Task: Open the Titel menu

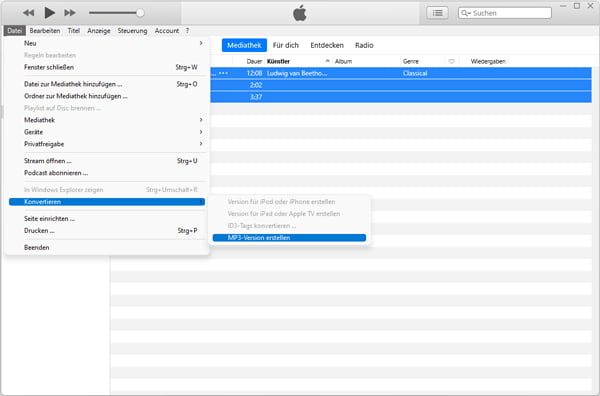Action: (x=74, y=31)
